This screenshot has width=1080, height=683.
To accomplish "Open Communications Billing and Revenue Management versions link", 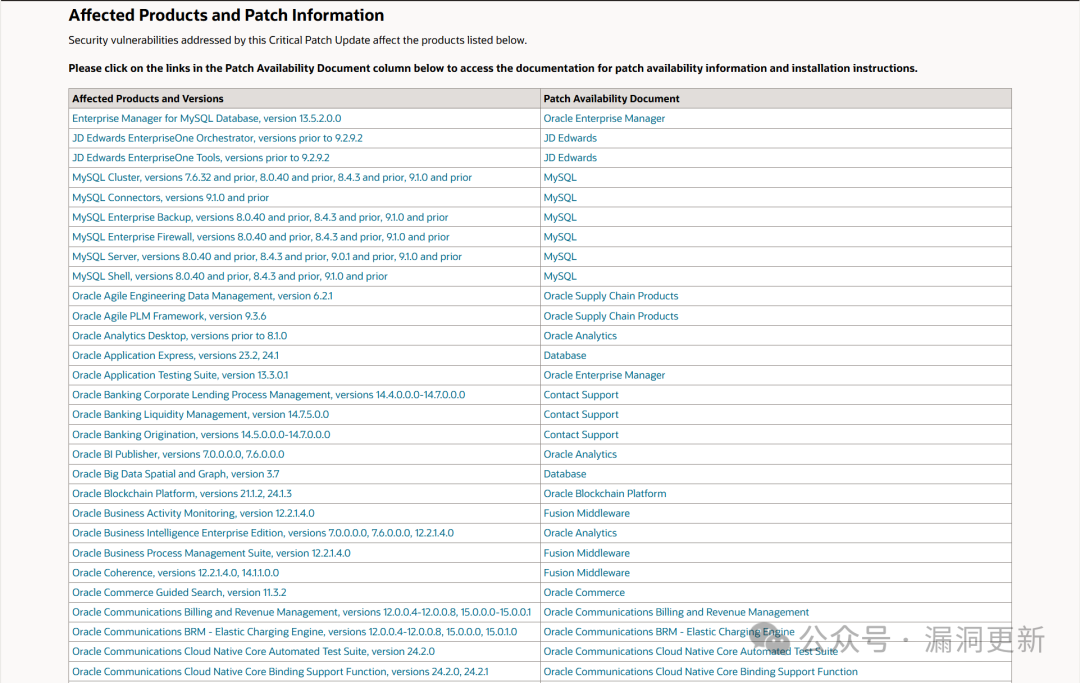I will pos(302,612).
